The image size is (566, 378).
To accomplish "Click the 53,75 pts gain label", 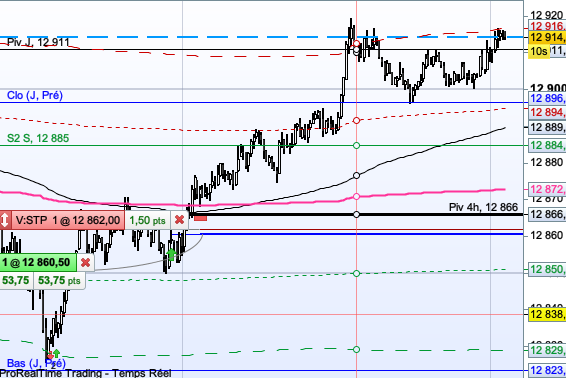I will point(59,281).
